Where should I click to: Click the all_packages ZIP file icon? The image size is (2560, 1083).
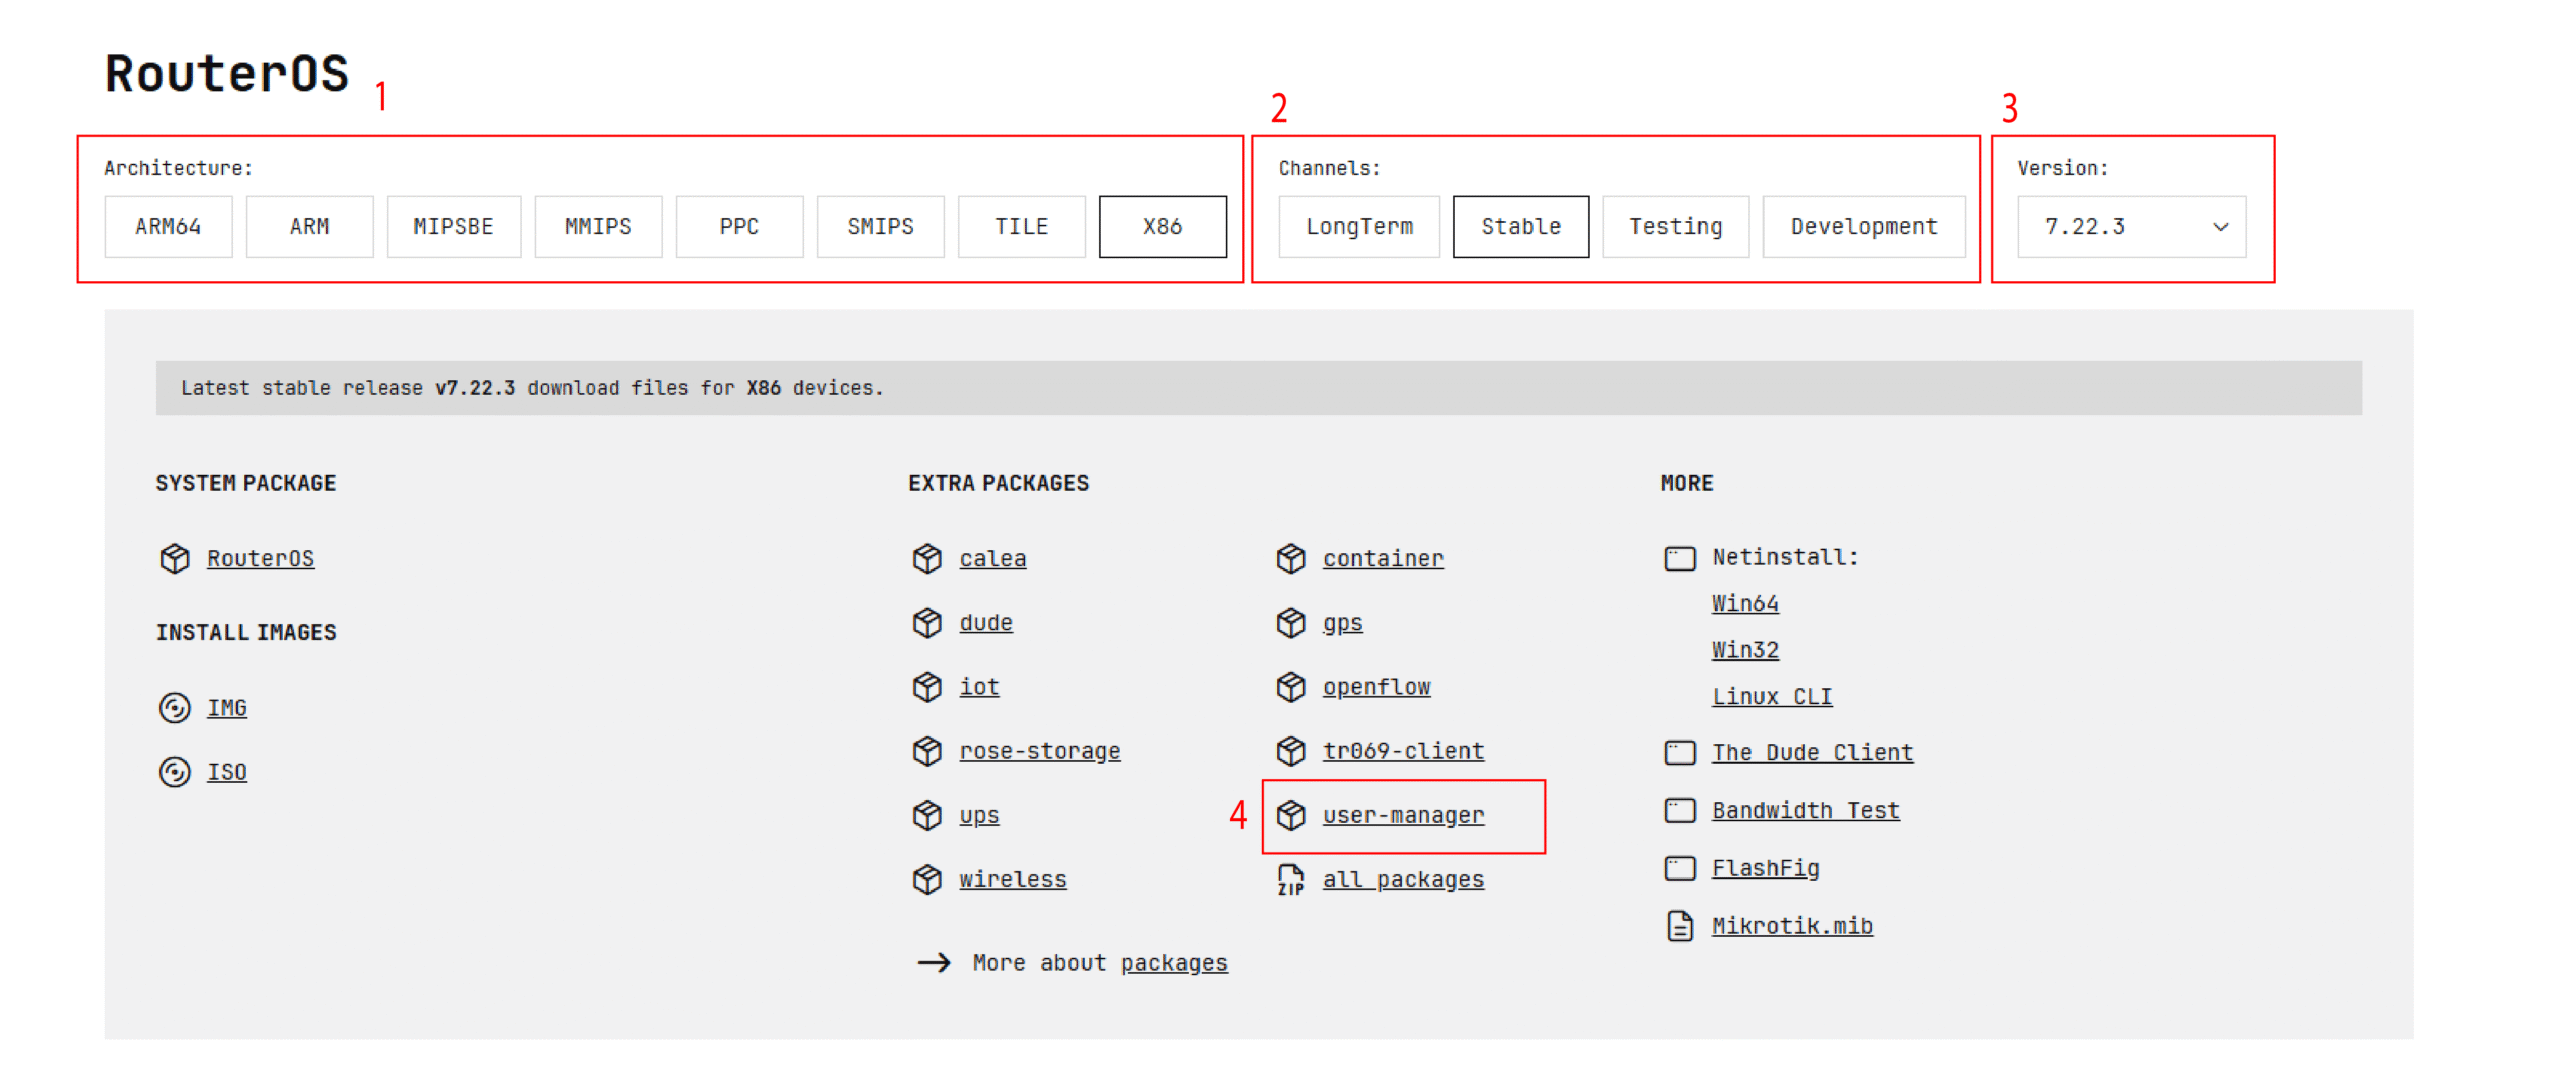pyautogui.click(x=1291, y=879)
